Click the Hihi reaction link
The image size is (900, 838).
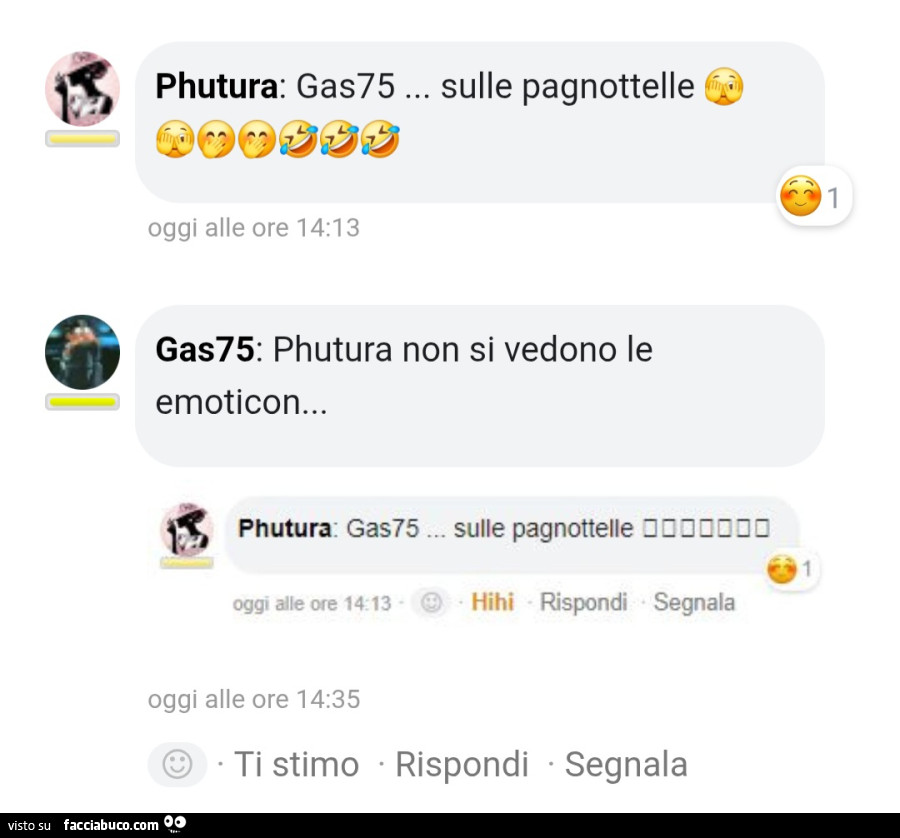point(492,602)
